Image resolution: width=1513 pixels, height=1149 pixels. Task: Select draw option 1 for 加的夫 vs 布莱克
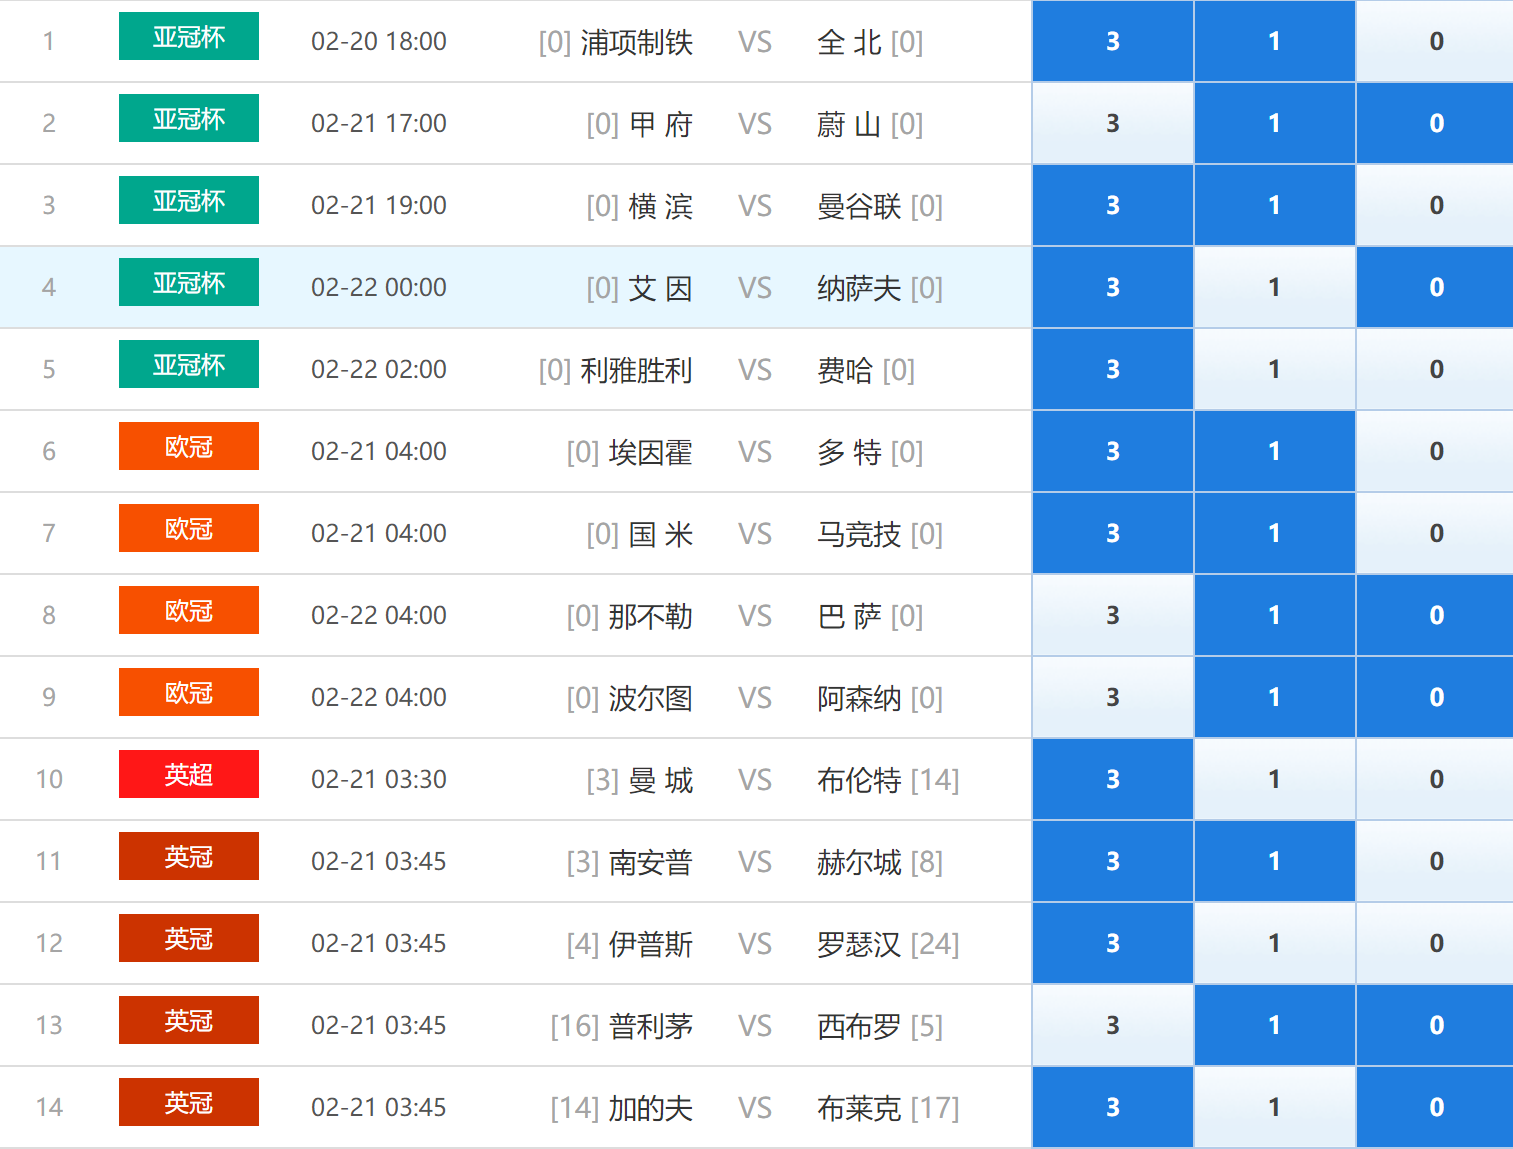click(x=1275, y=1107)
